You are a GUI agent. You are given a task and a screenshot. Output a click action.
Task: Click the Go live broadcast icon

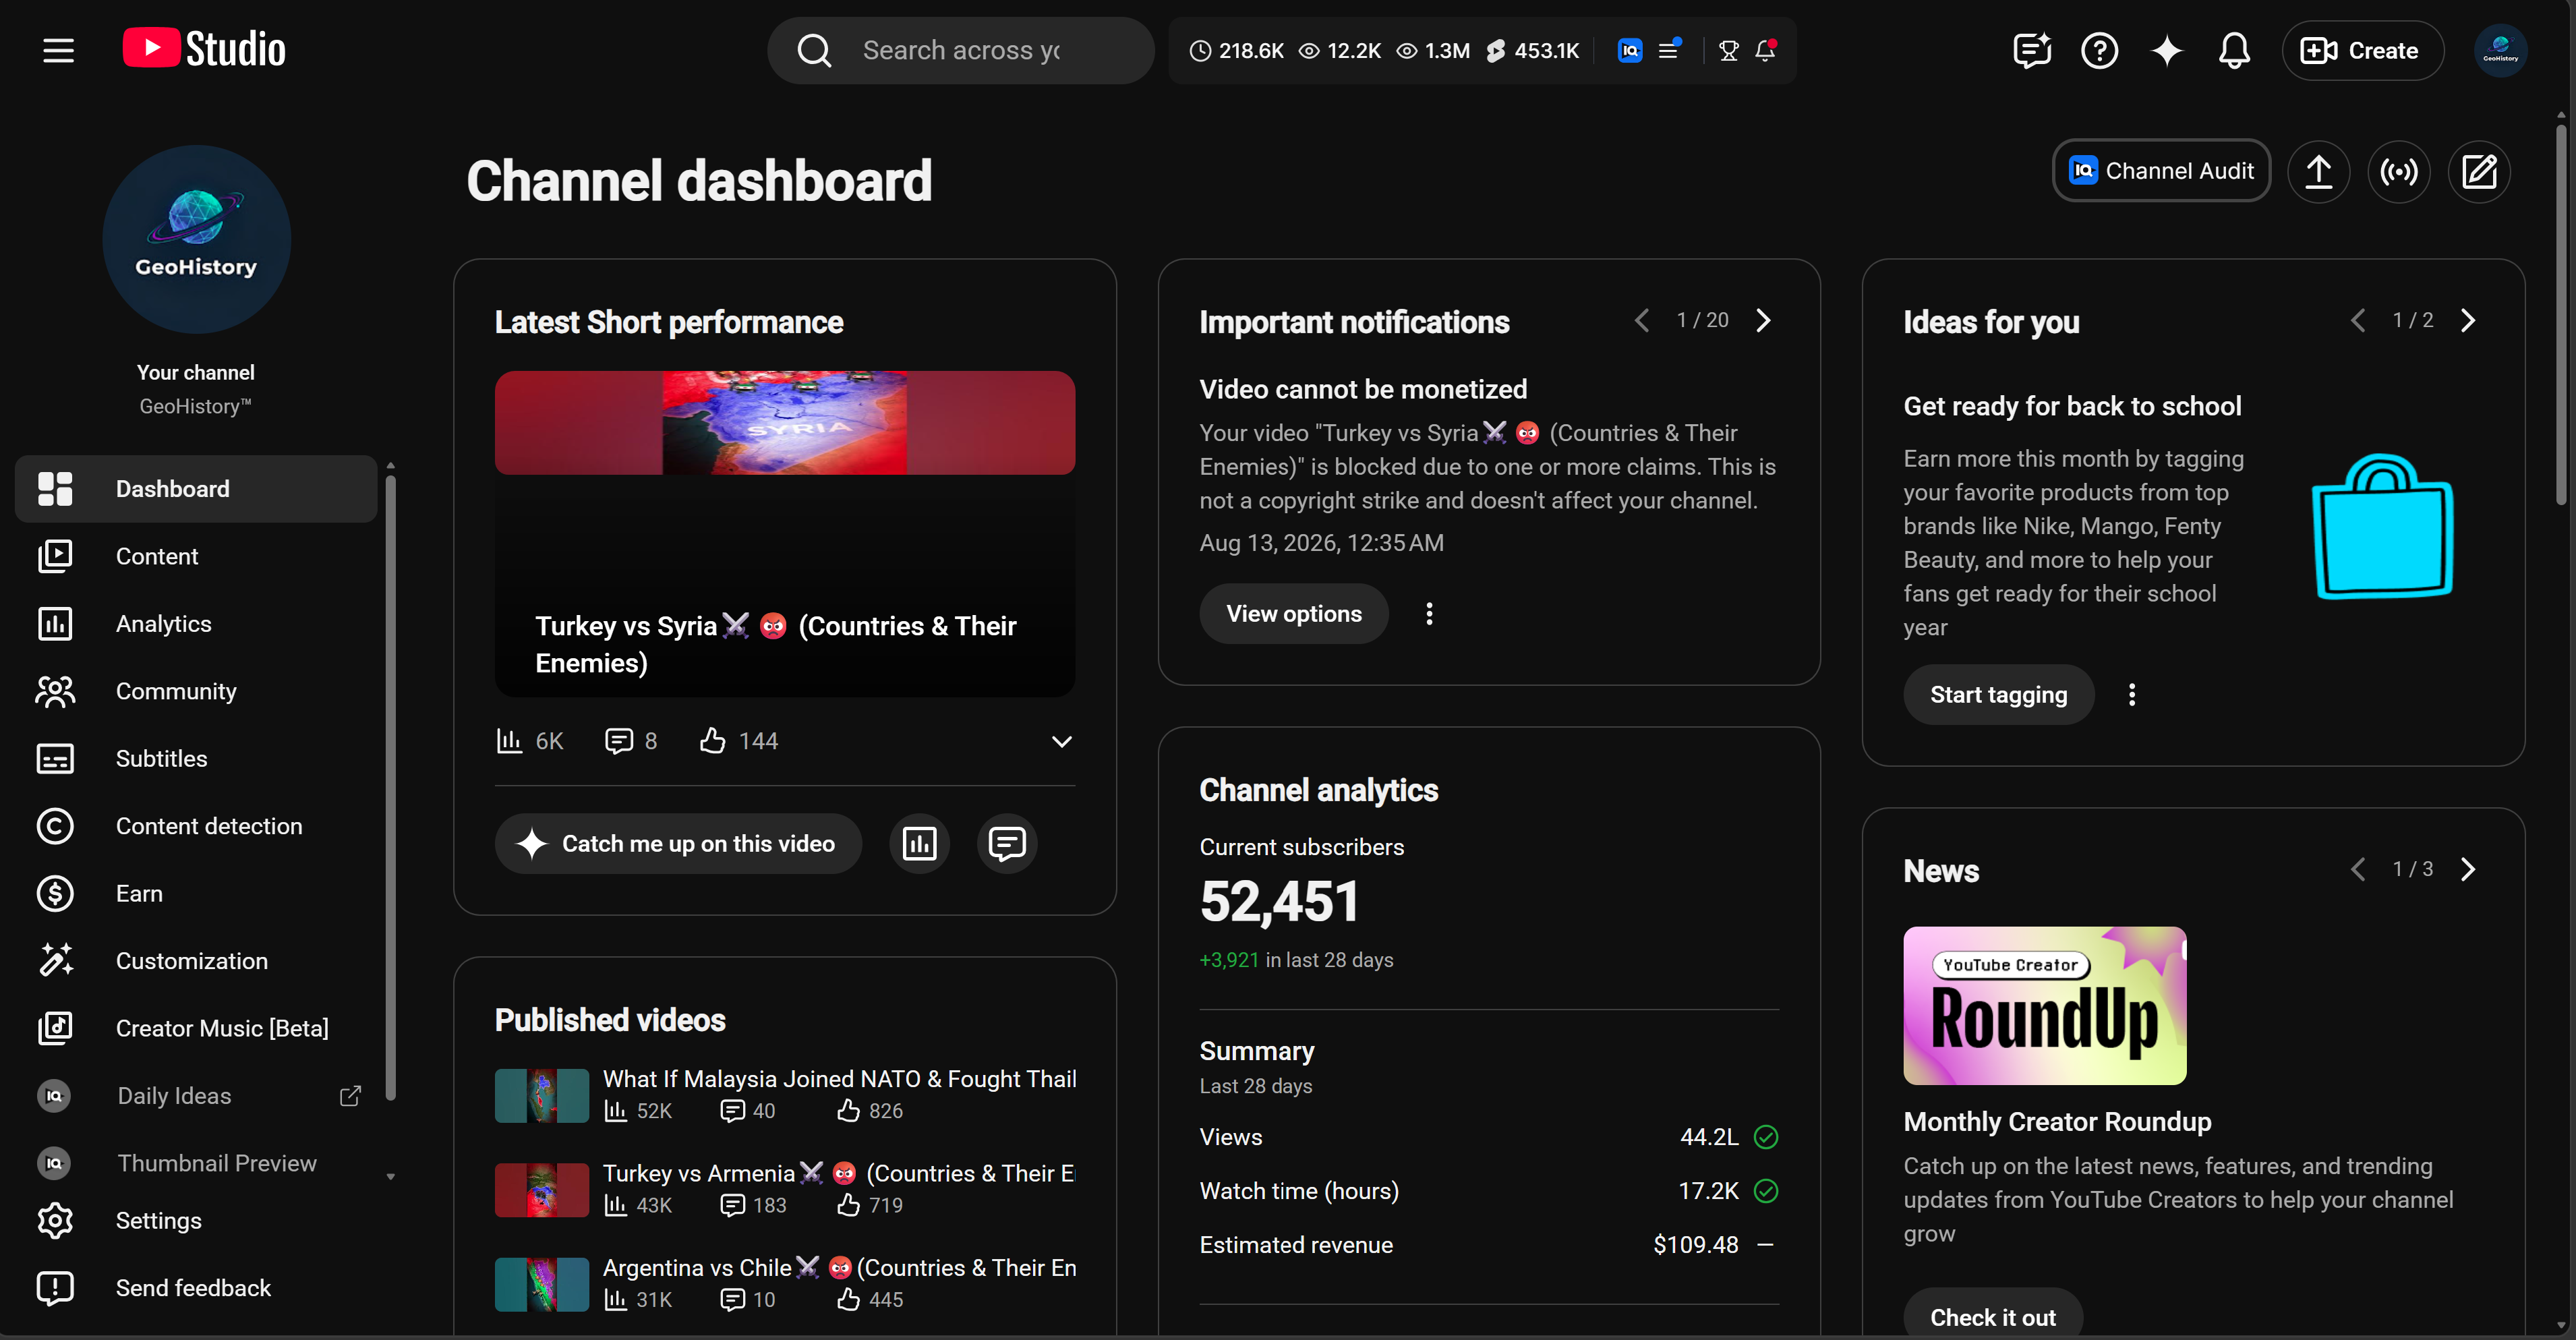pyautogui.click(x=2398, y=171)
